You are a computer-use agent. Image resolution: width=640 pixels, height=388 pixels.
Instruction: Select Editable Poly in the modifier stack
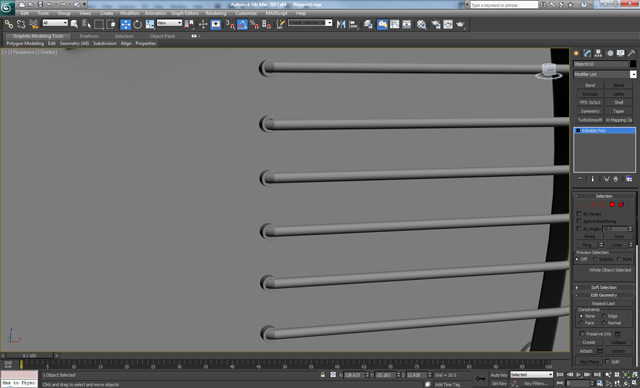pos(604,131)
